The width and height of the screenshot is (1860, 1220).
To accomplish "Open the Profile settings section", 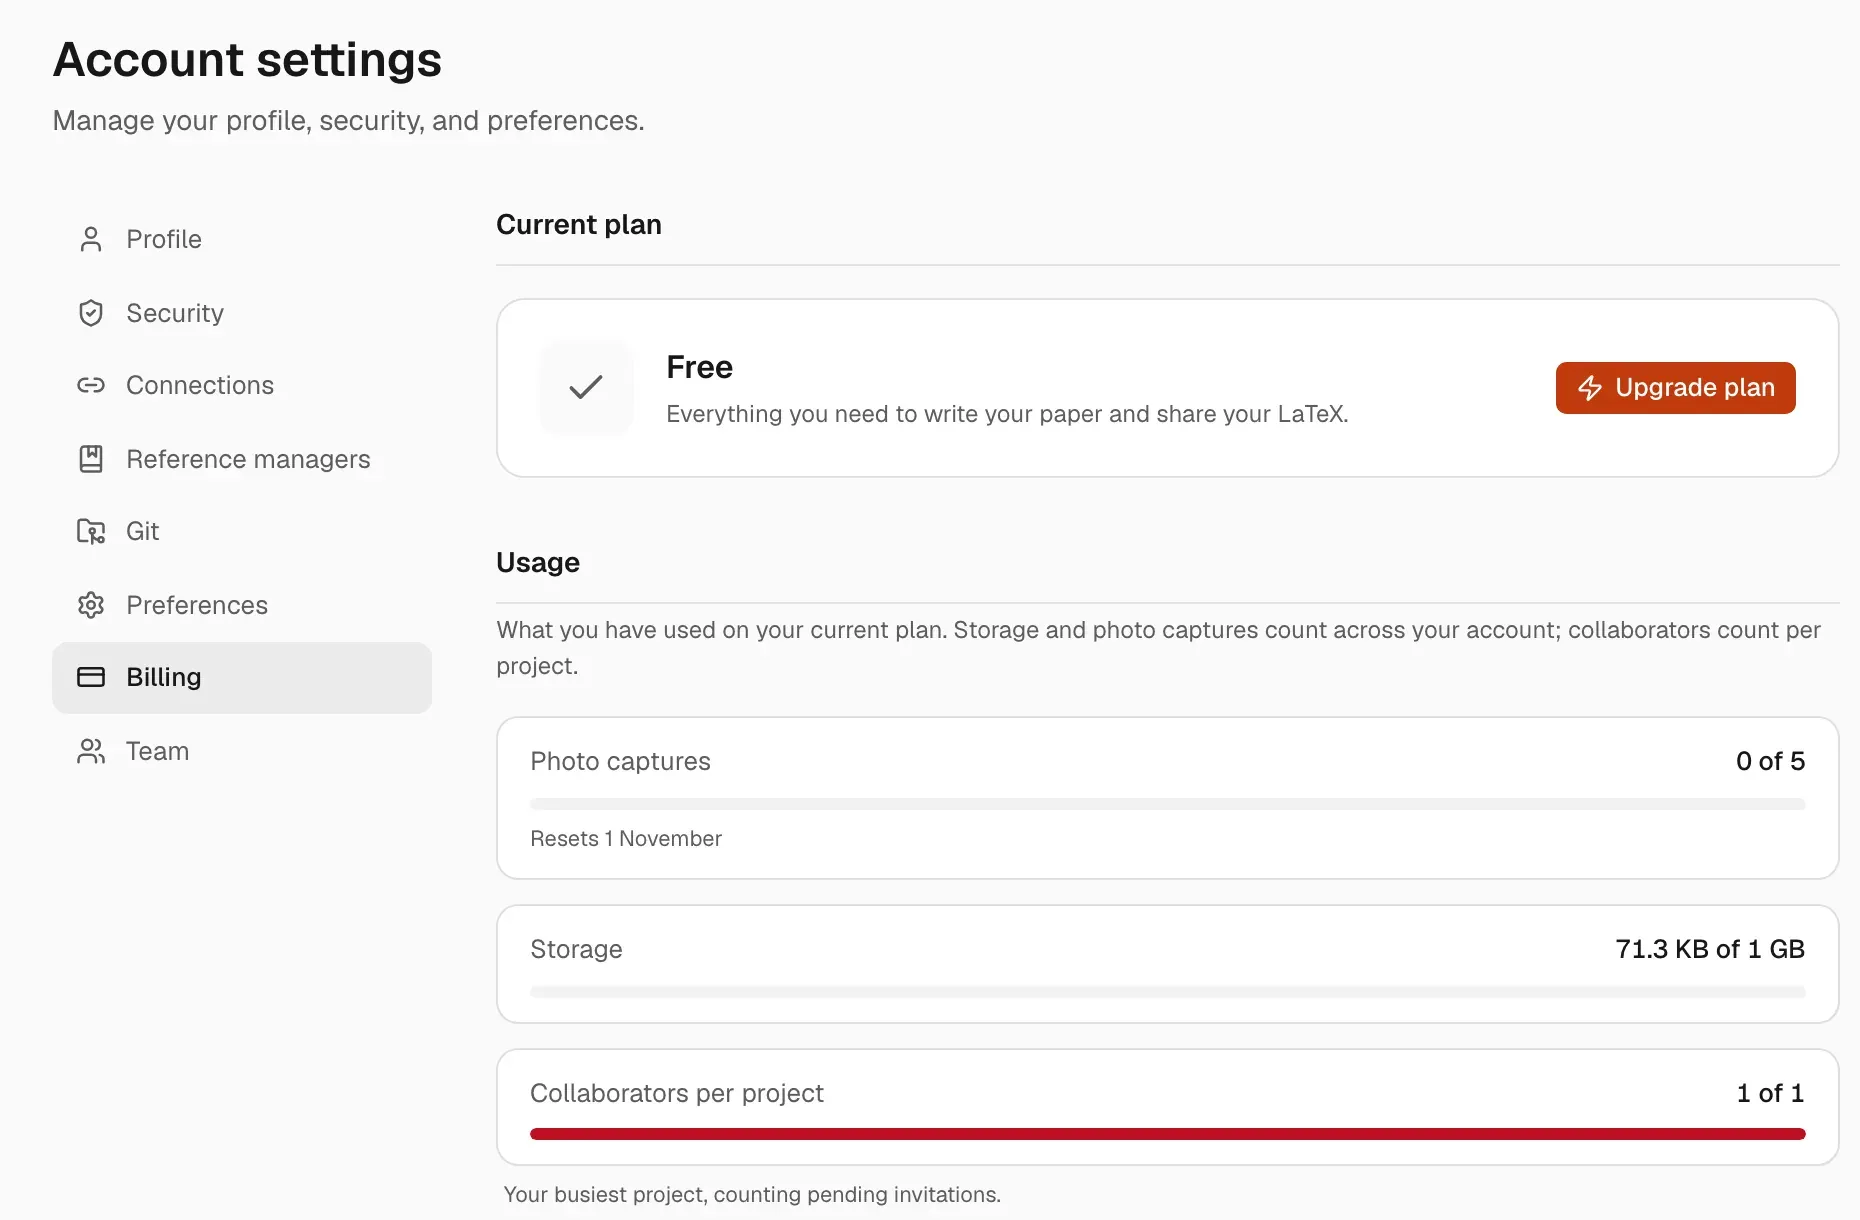I will (x=242, y=239).
